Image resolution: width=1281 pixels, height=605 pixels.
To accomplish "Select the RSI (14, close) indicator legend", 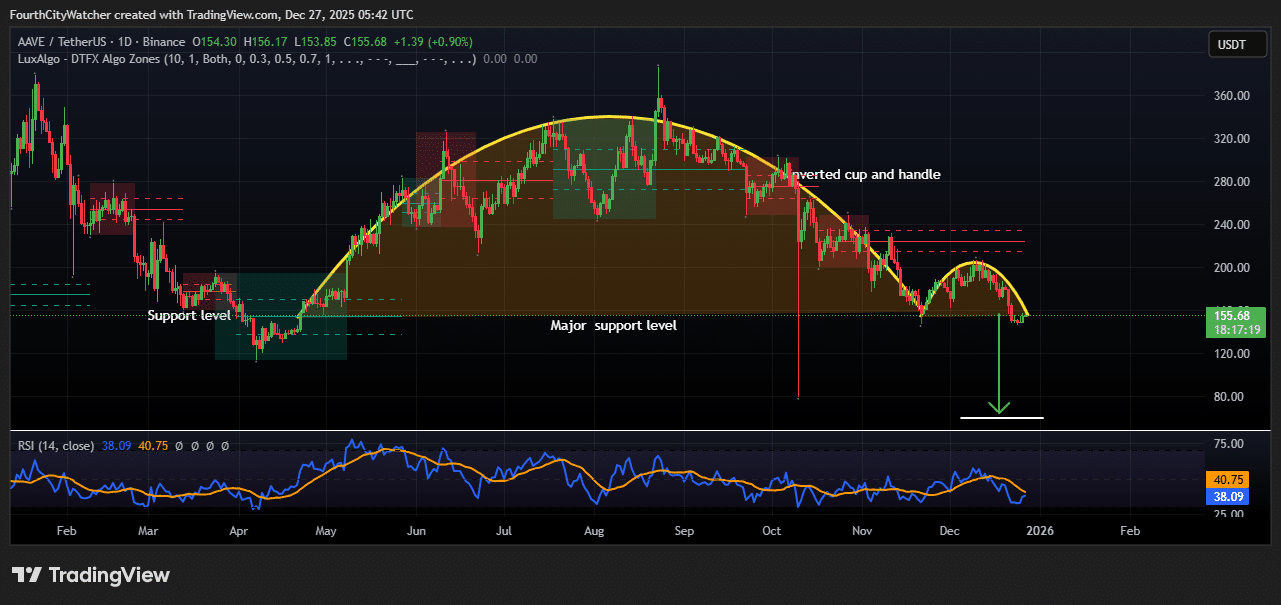I will pyautogui.click(x=56, y=446).
